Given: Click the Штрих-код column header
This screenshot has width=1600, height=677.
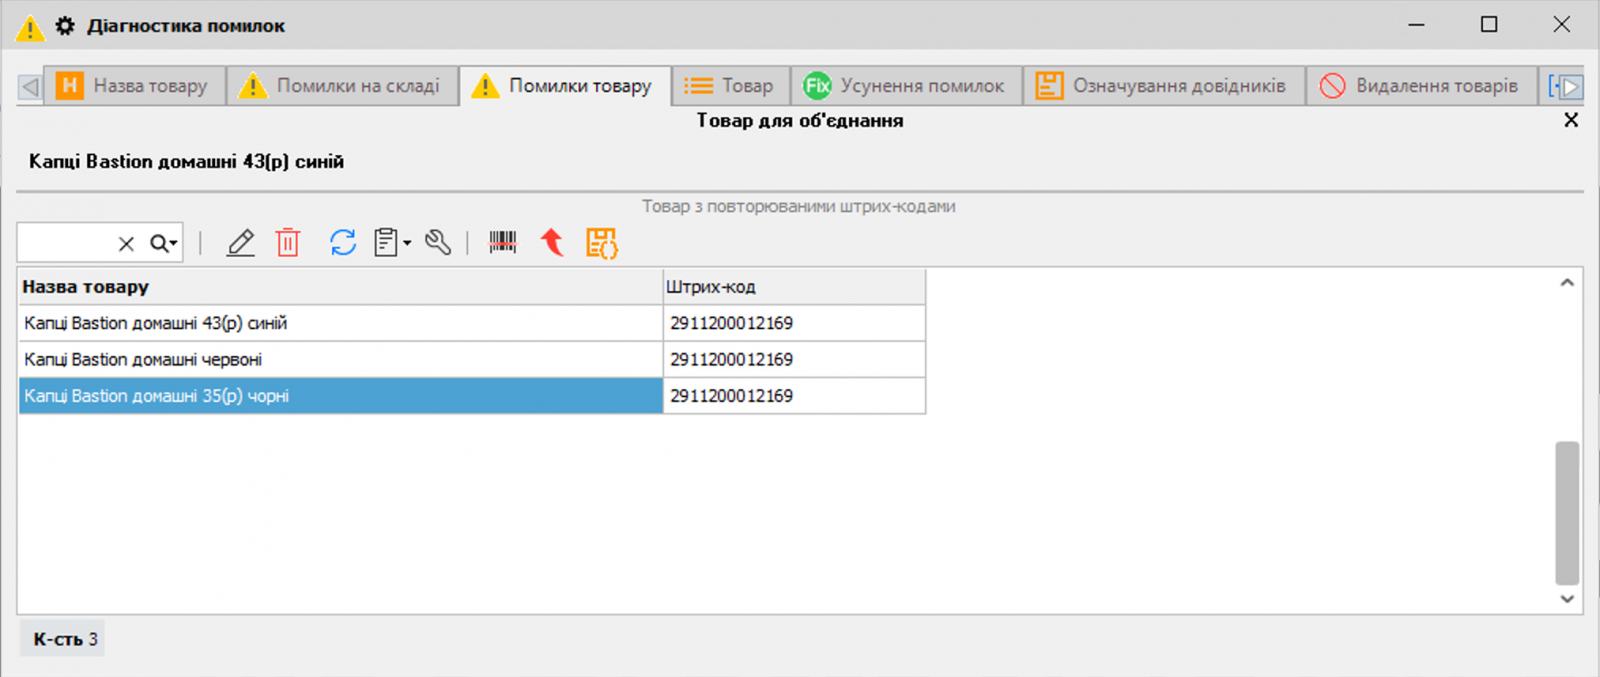Looking at the screenshot, I should (793, 287).
